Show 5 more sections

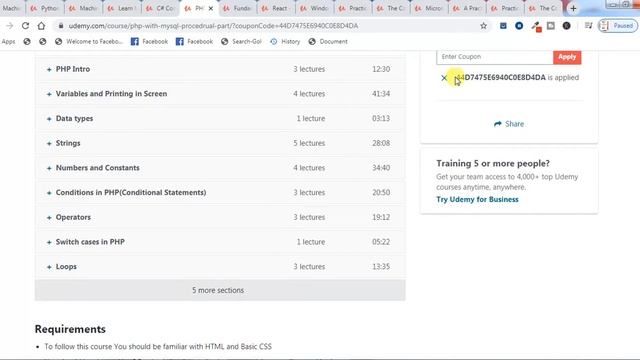(x=220, y=290)
